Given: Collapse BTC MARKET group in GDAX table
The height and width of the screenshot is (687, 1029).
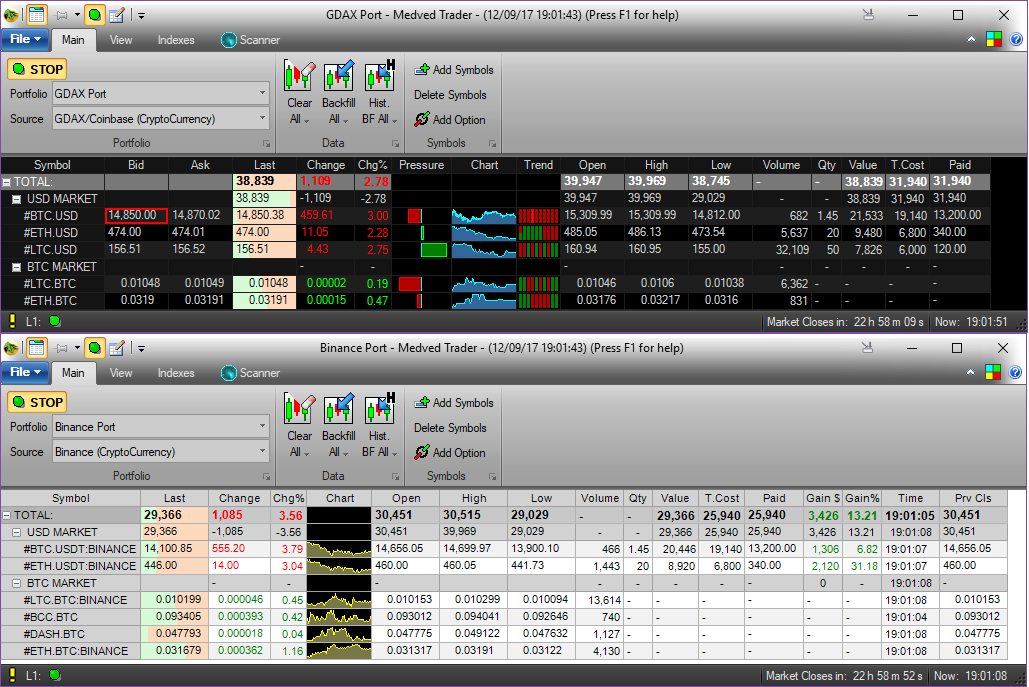Looking at the screenshot, I should point(16,267).
